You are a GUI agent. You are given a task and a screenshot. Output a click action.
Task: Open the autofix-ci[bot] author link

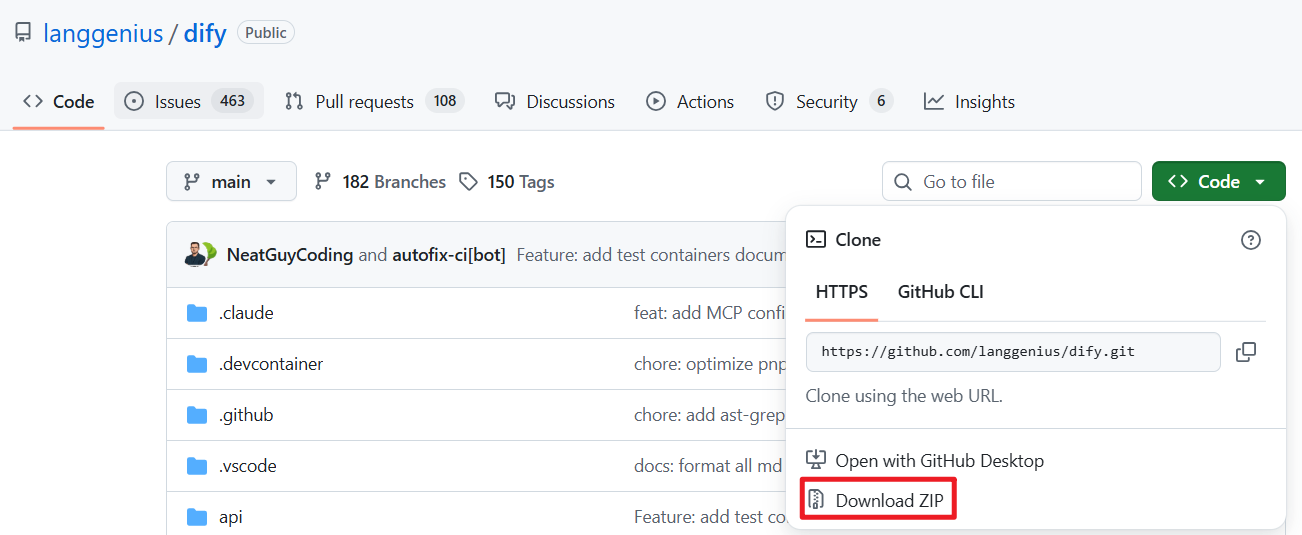[449, 255]
